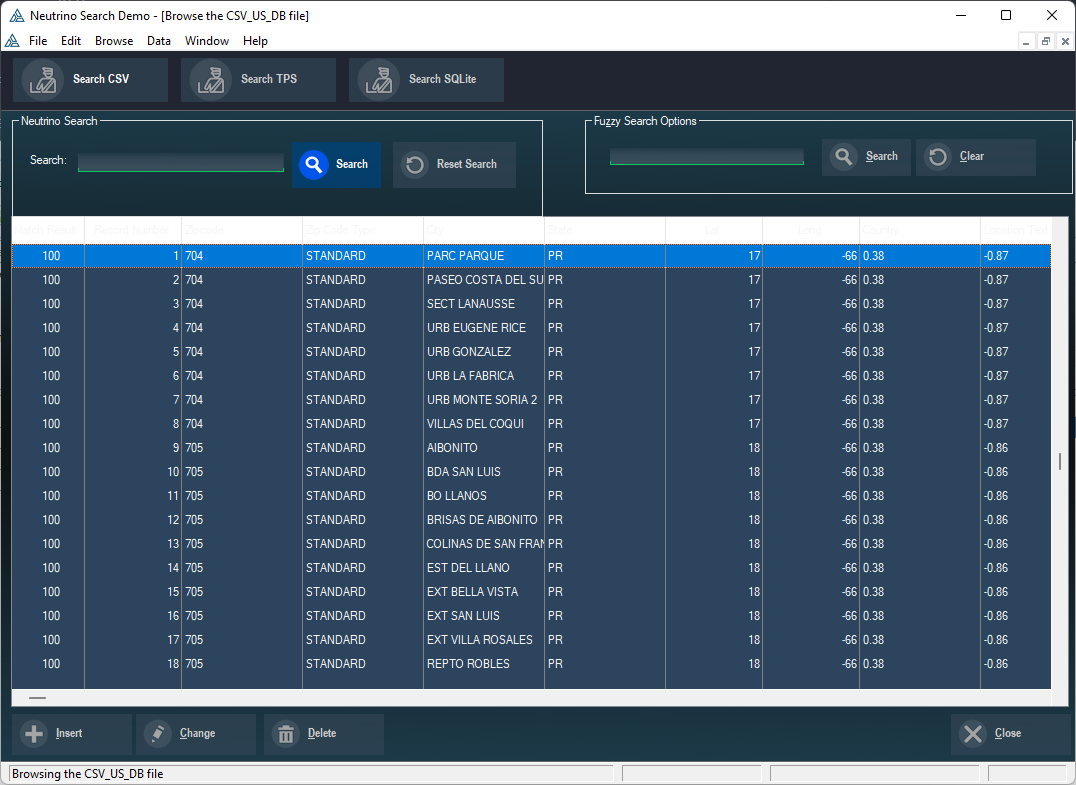1076x785 pixels.
Task: Open the File menu
Action: 38,41
